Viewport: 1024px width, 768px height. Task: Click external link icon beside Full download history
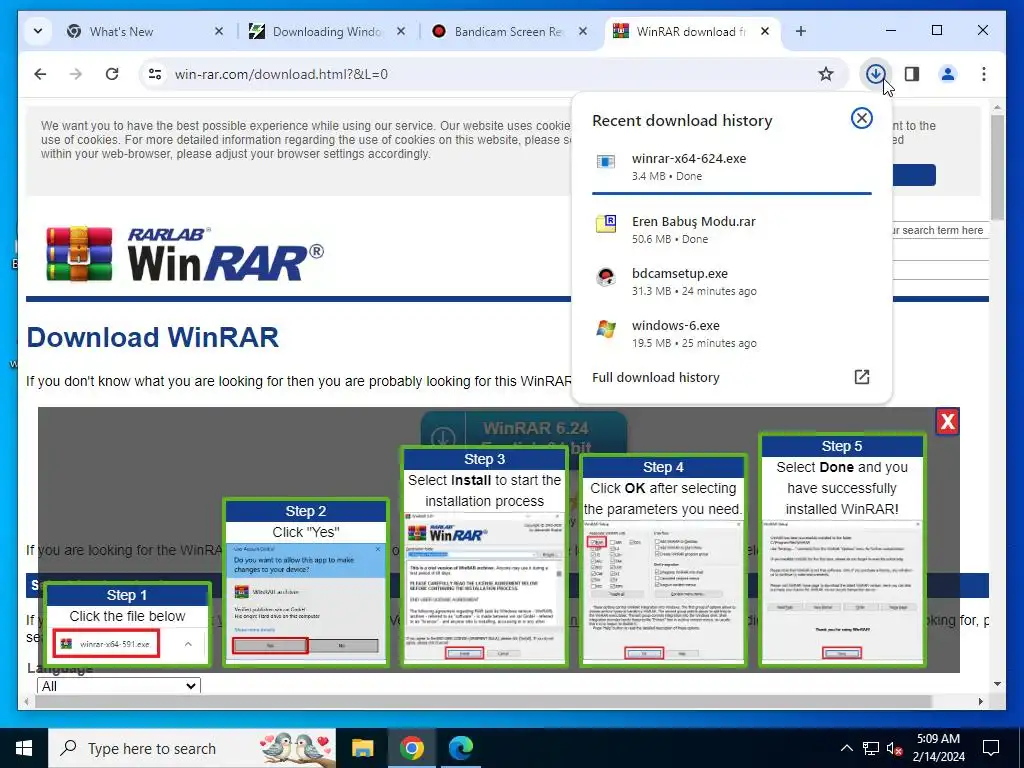pyautogui.click(x=861, y=377)
